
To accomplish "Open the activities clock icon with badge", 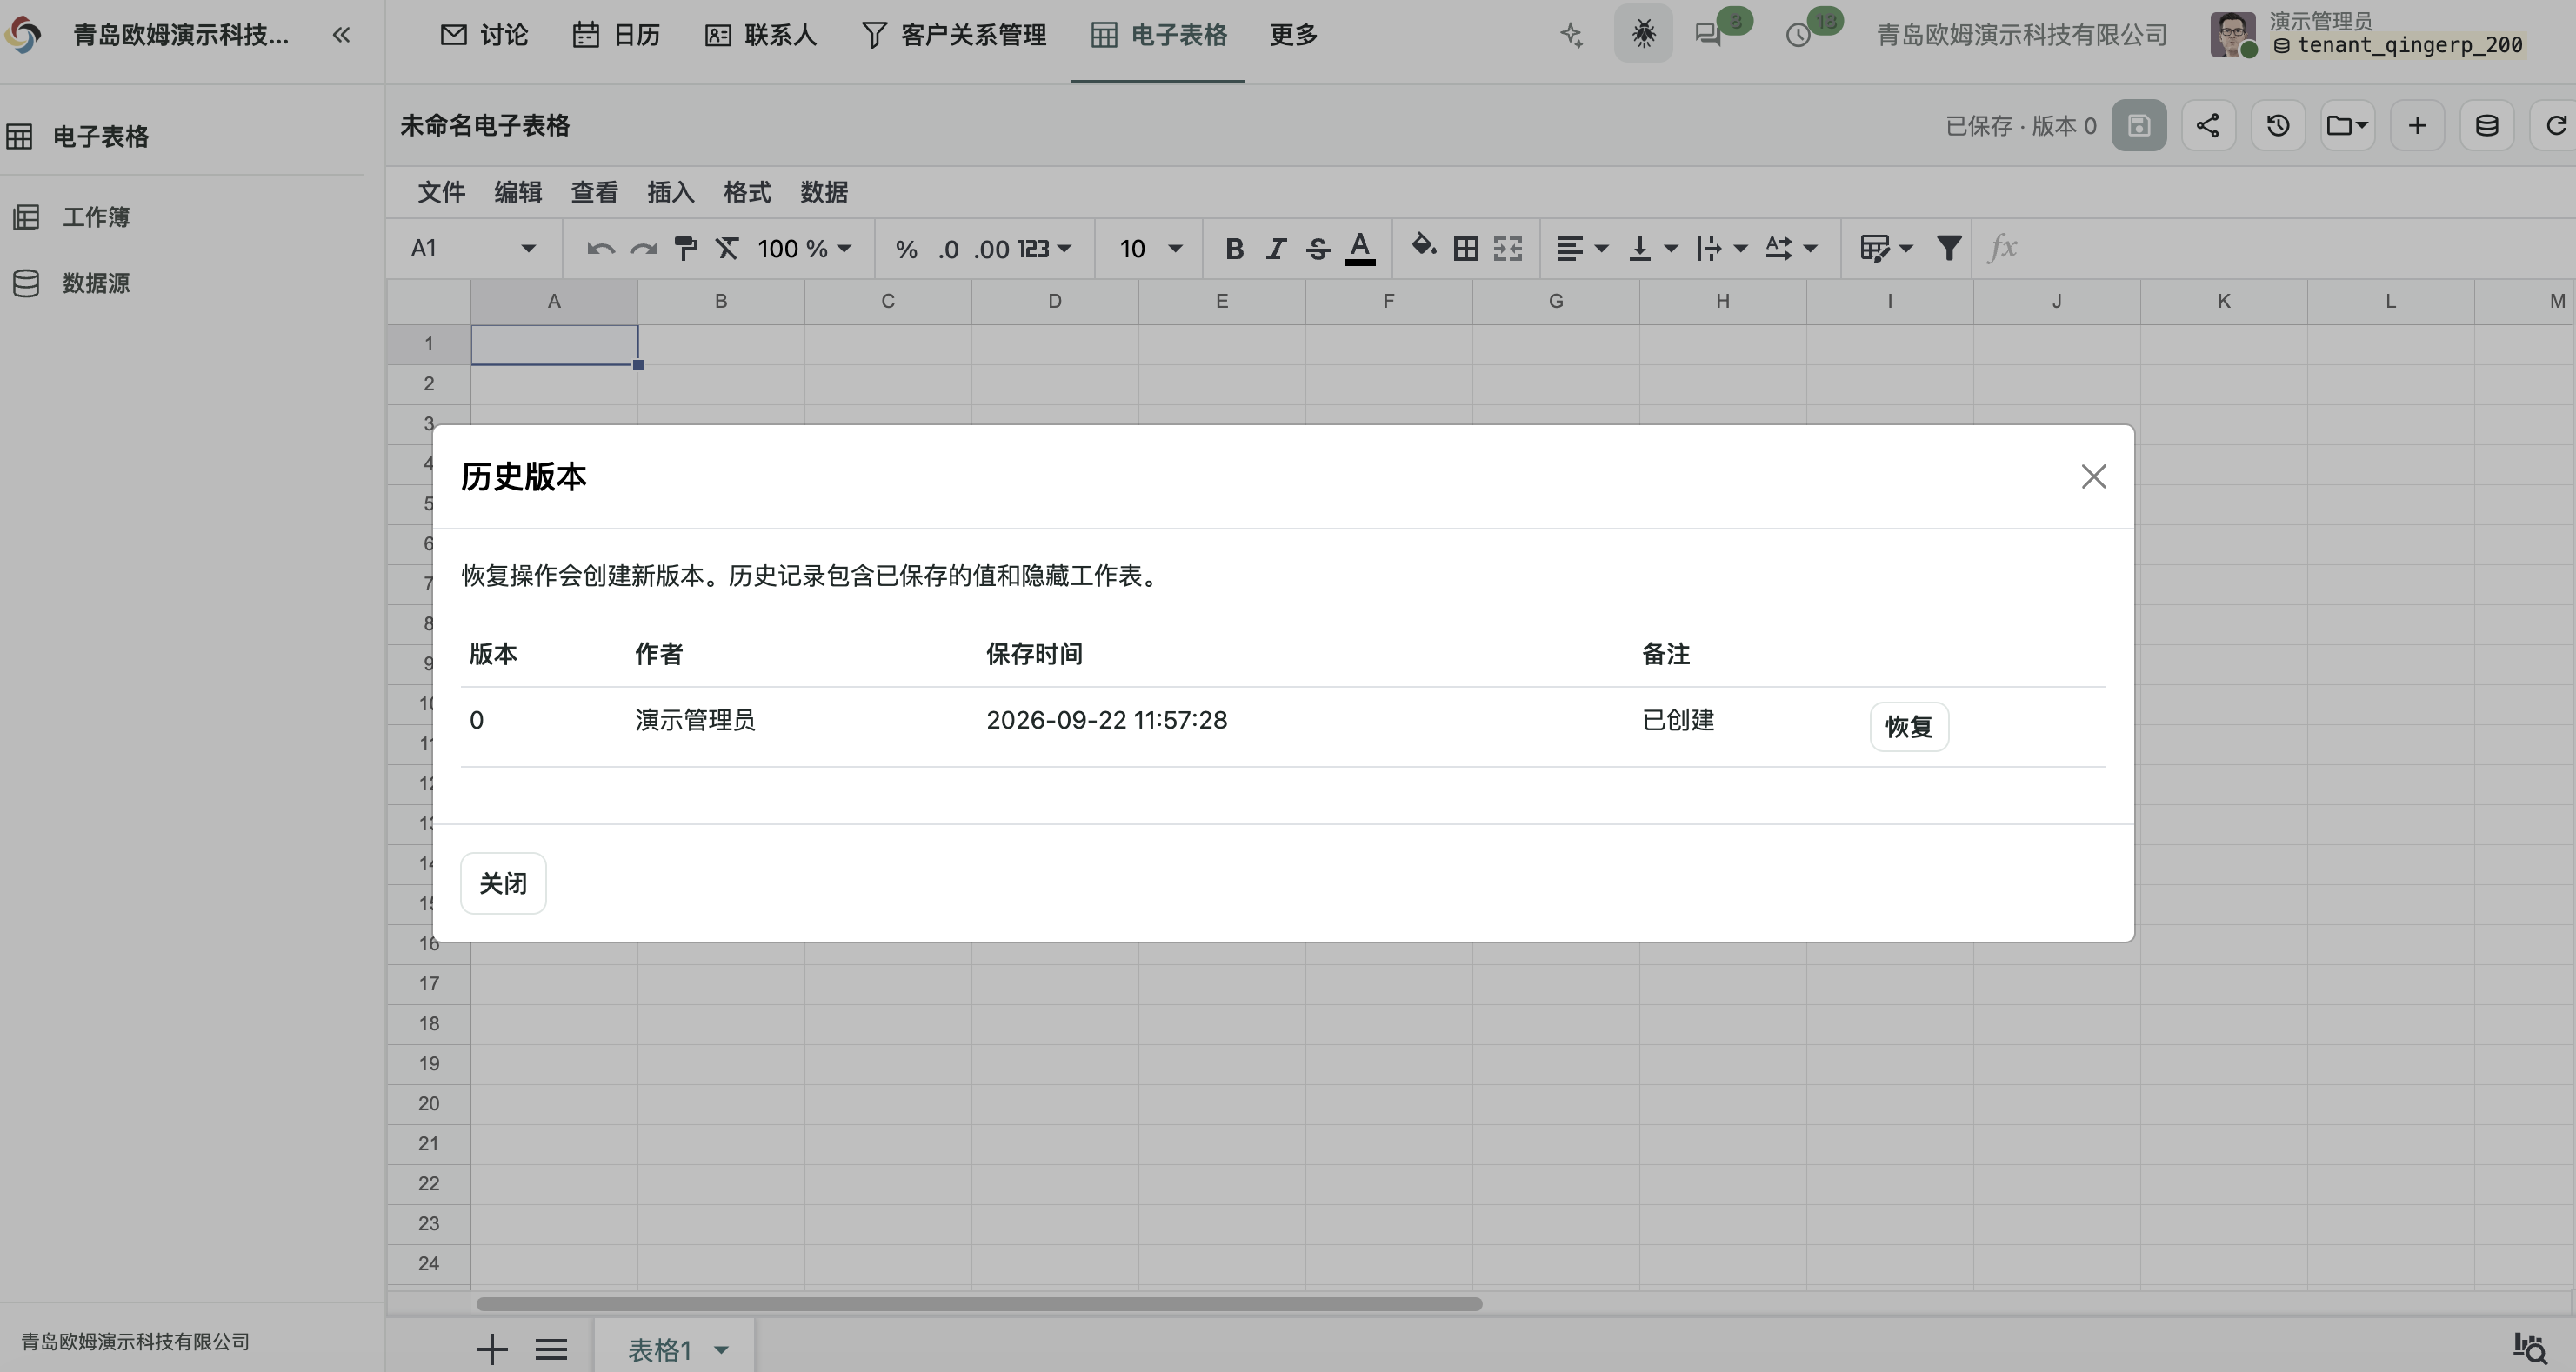I will tap(1798, 35).
